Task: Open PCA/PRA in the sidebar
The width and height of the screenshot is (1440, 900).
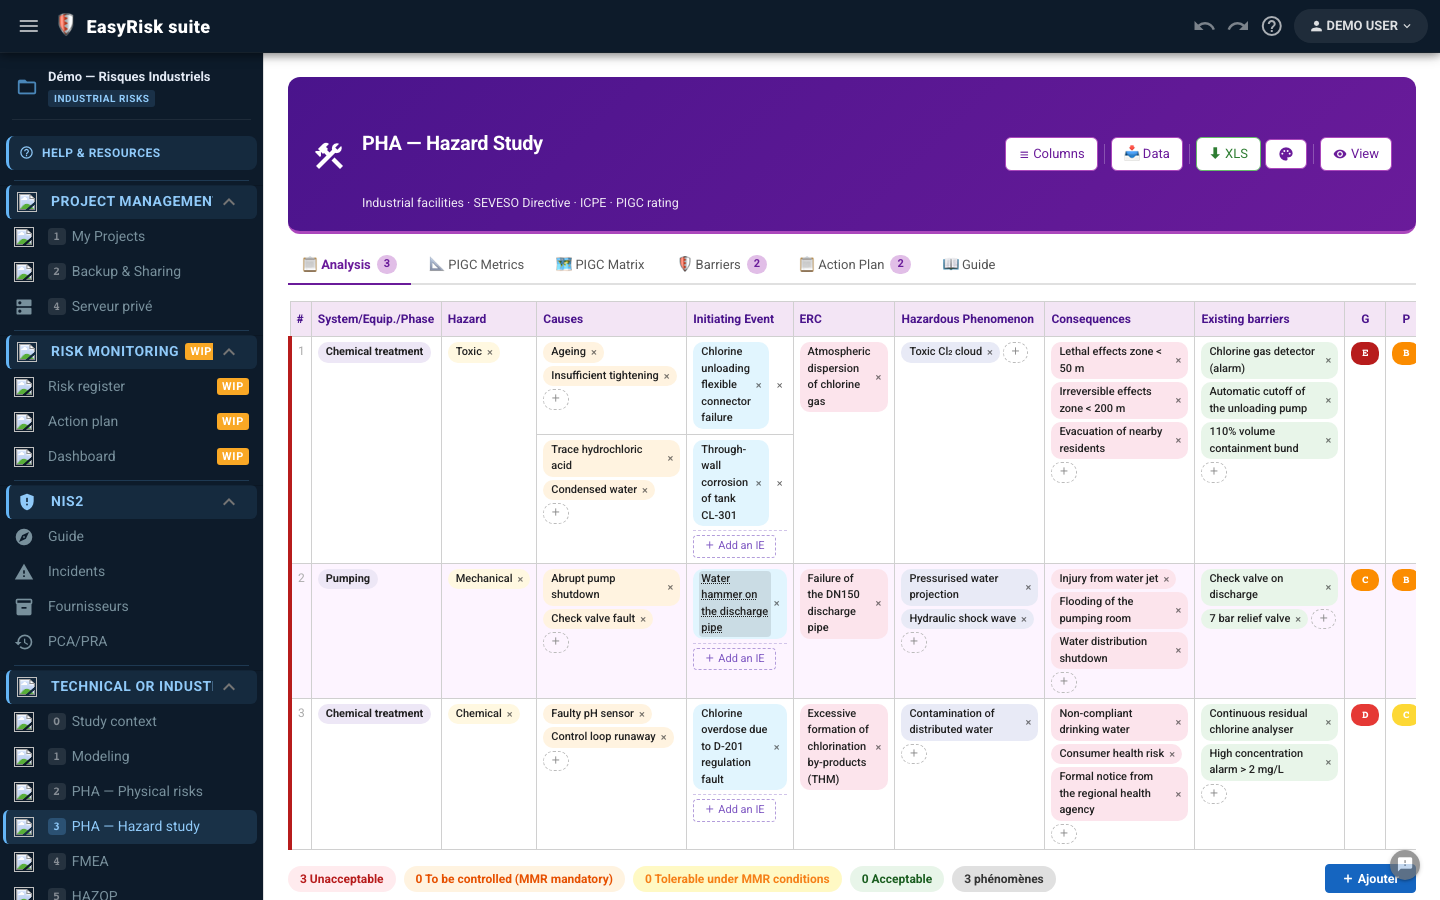Action: coord(132,642)
